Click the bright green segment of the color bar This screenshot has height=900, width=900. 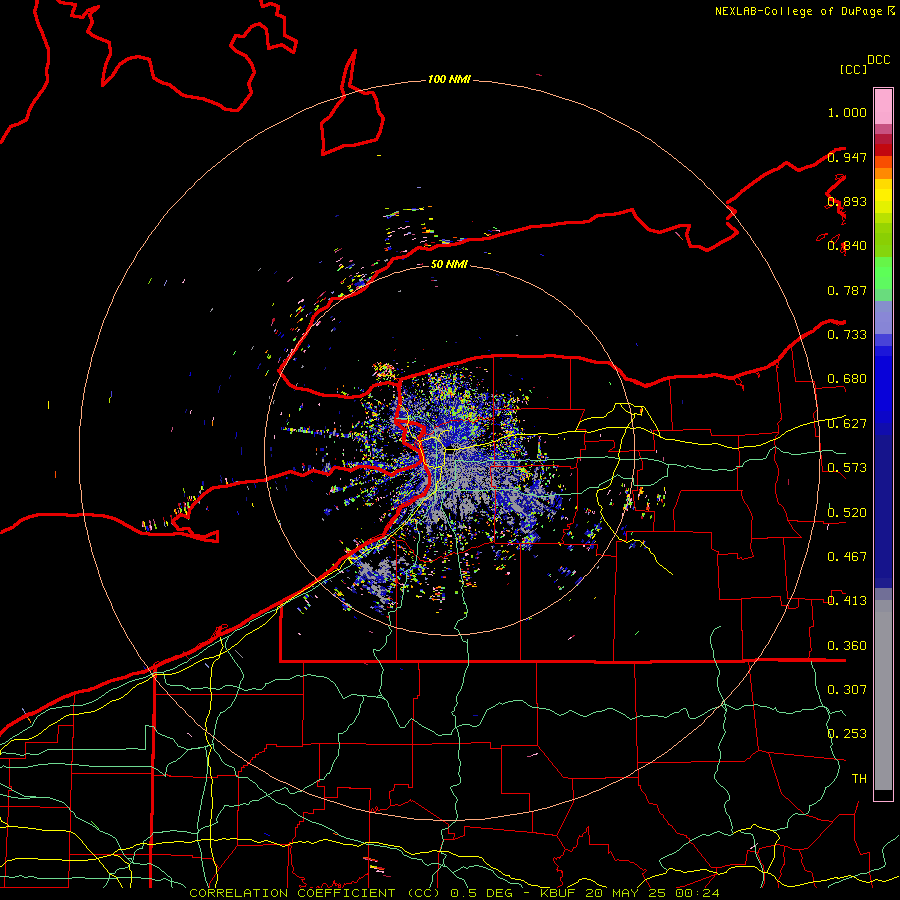point(883,273)
